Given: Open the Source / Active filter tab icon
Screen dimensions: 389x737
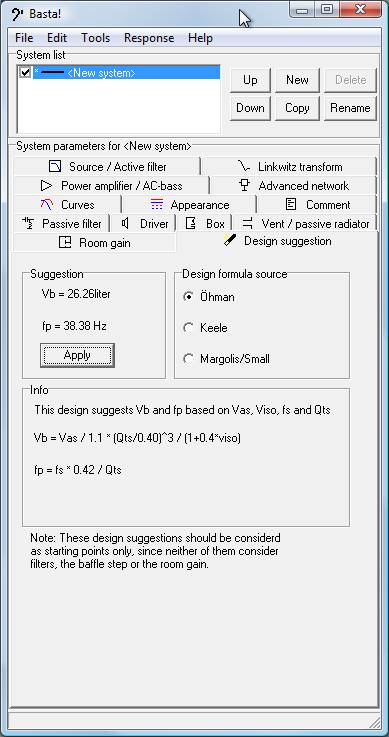Looking at the screenshot, I should pos(55,166).
